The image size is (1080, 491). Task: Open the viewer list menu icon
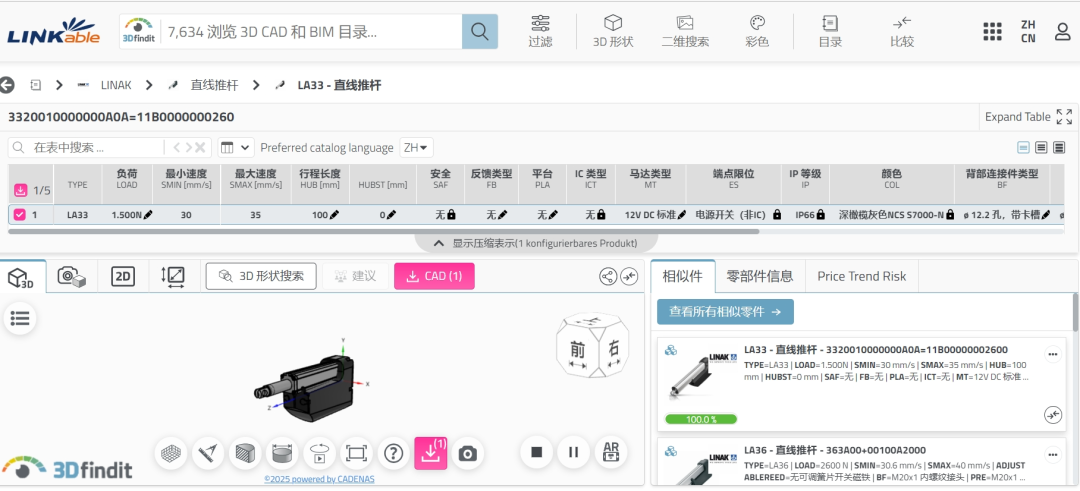20,318
